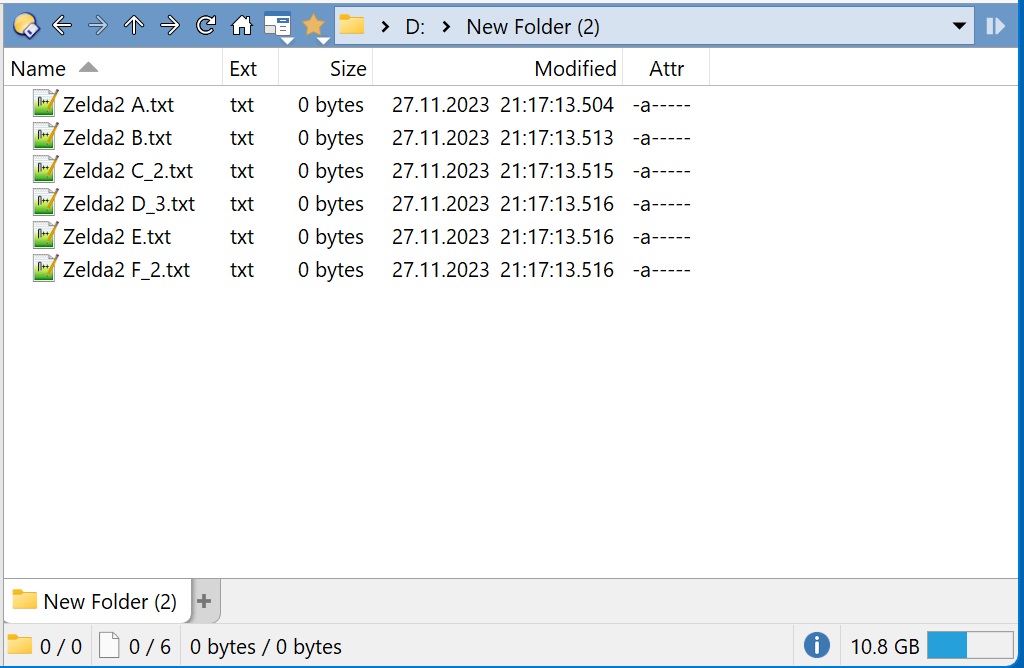The height and width of the screenshot is (668, 1024).
Task: Click the 21:17:13.515 modified time
Action: point(557,170)
